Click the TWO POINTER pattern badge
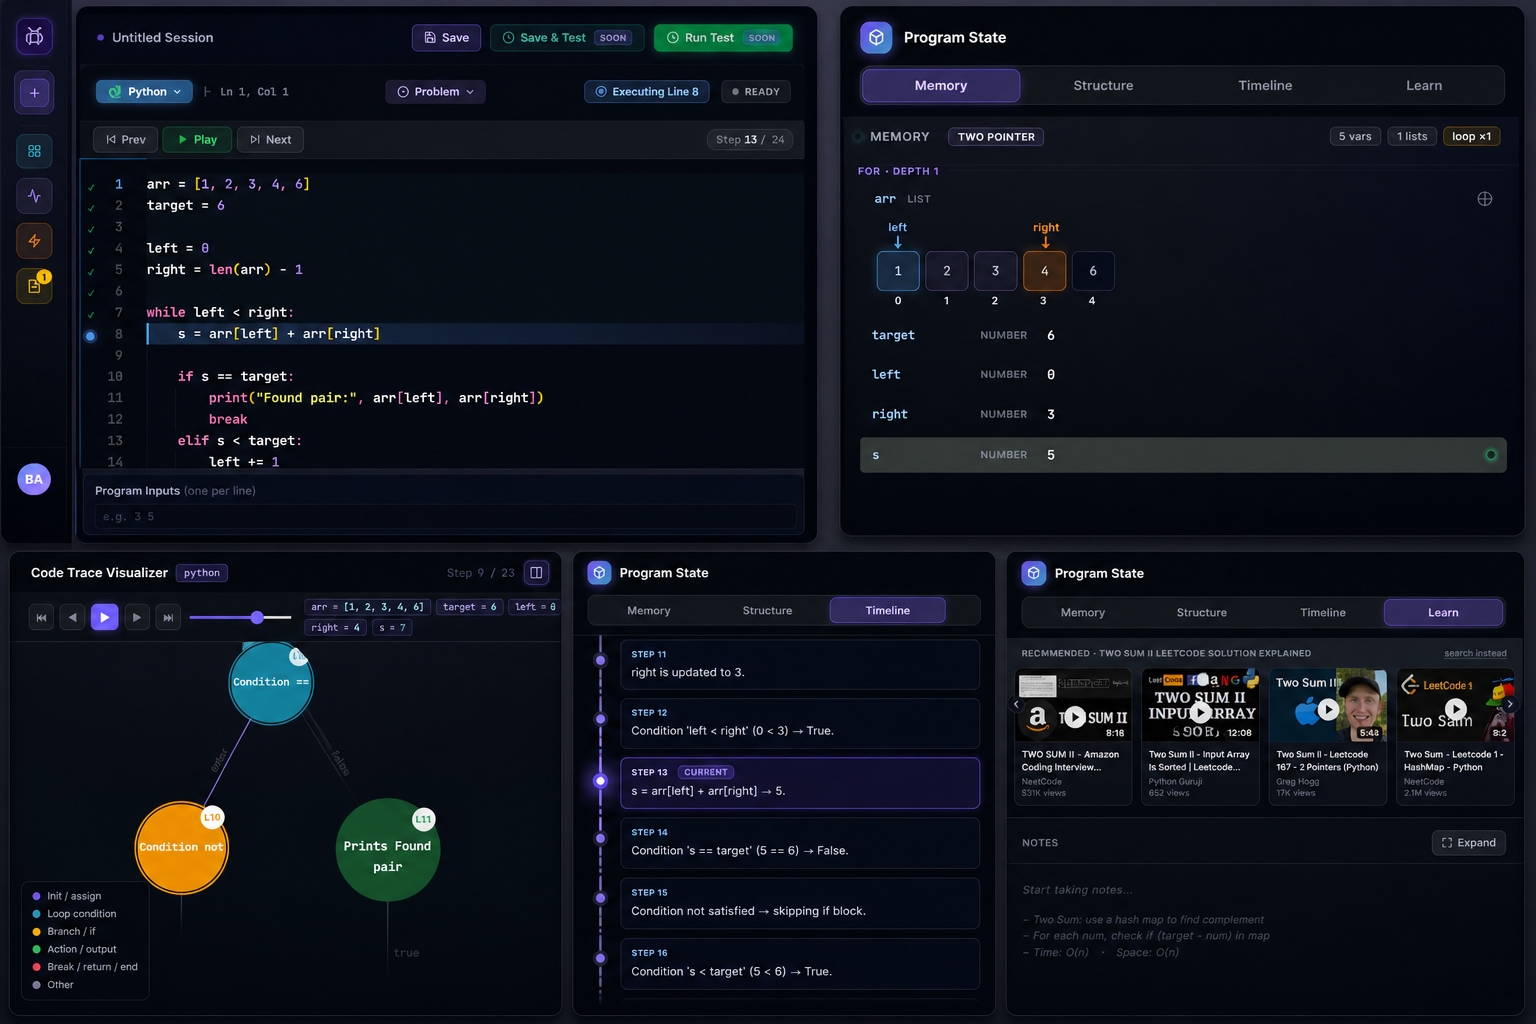This screenshot has width=1536, height=1024. (996, 137)
